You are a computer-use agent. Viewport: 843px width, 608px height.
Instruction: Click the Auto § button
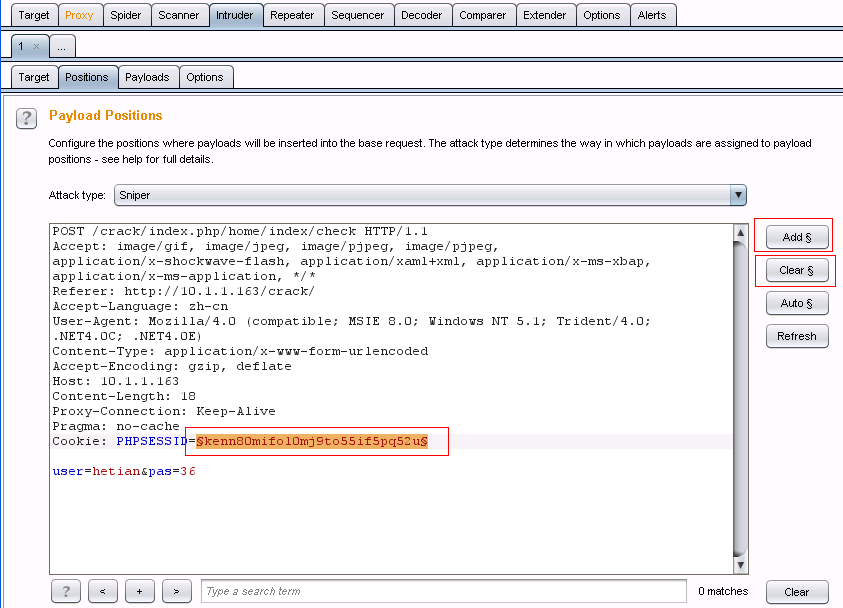(x=797, y=303)
